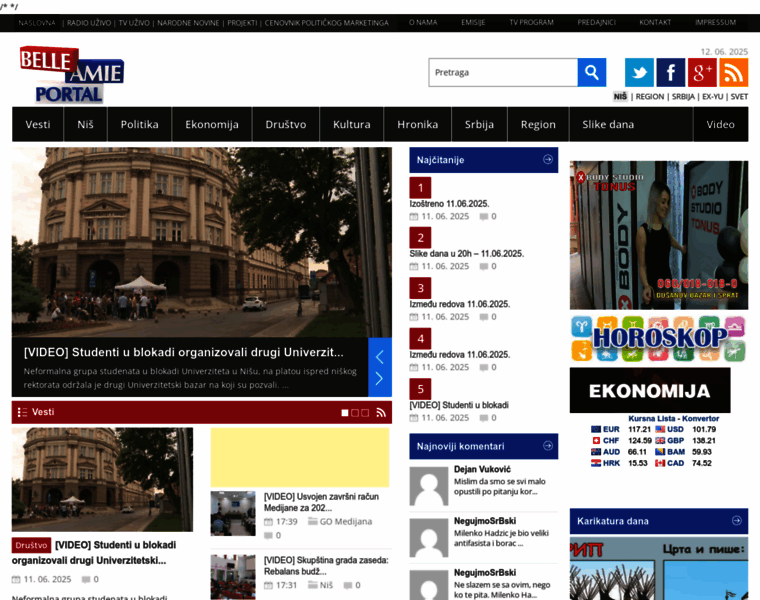Open the orange RSS feed icon
Image resolution: width=760 pixels, height=600 pixels.
[733, 72]
